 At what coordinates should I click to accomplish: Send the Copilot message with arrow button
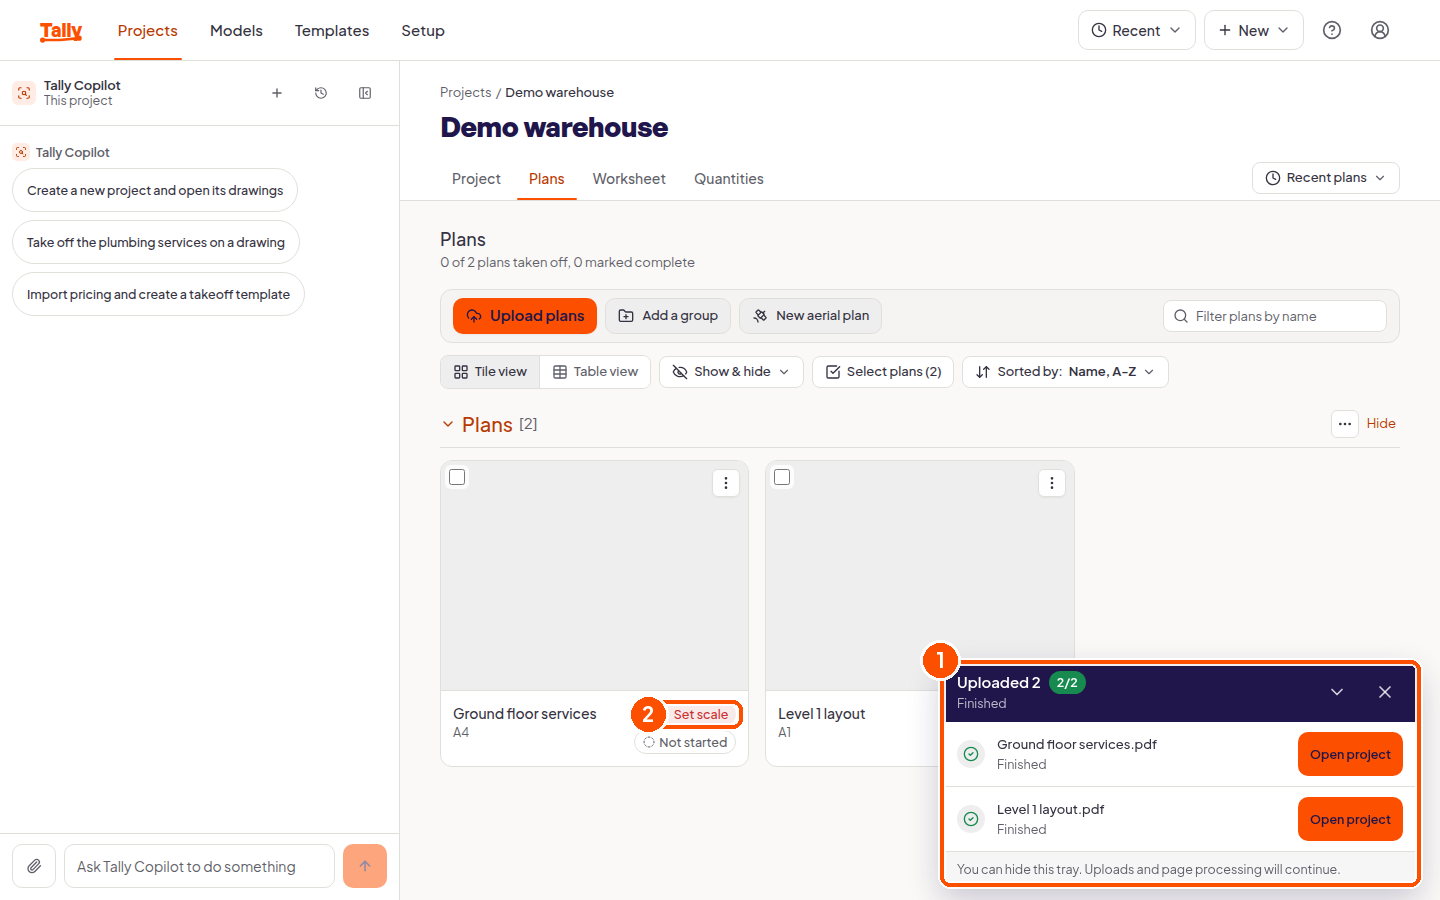pos(365,866)
